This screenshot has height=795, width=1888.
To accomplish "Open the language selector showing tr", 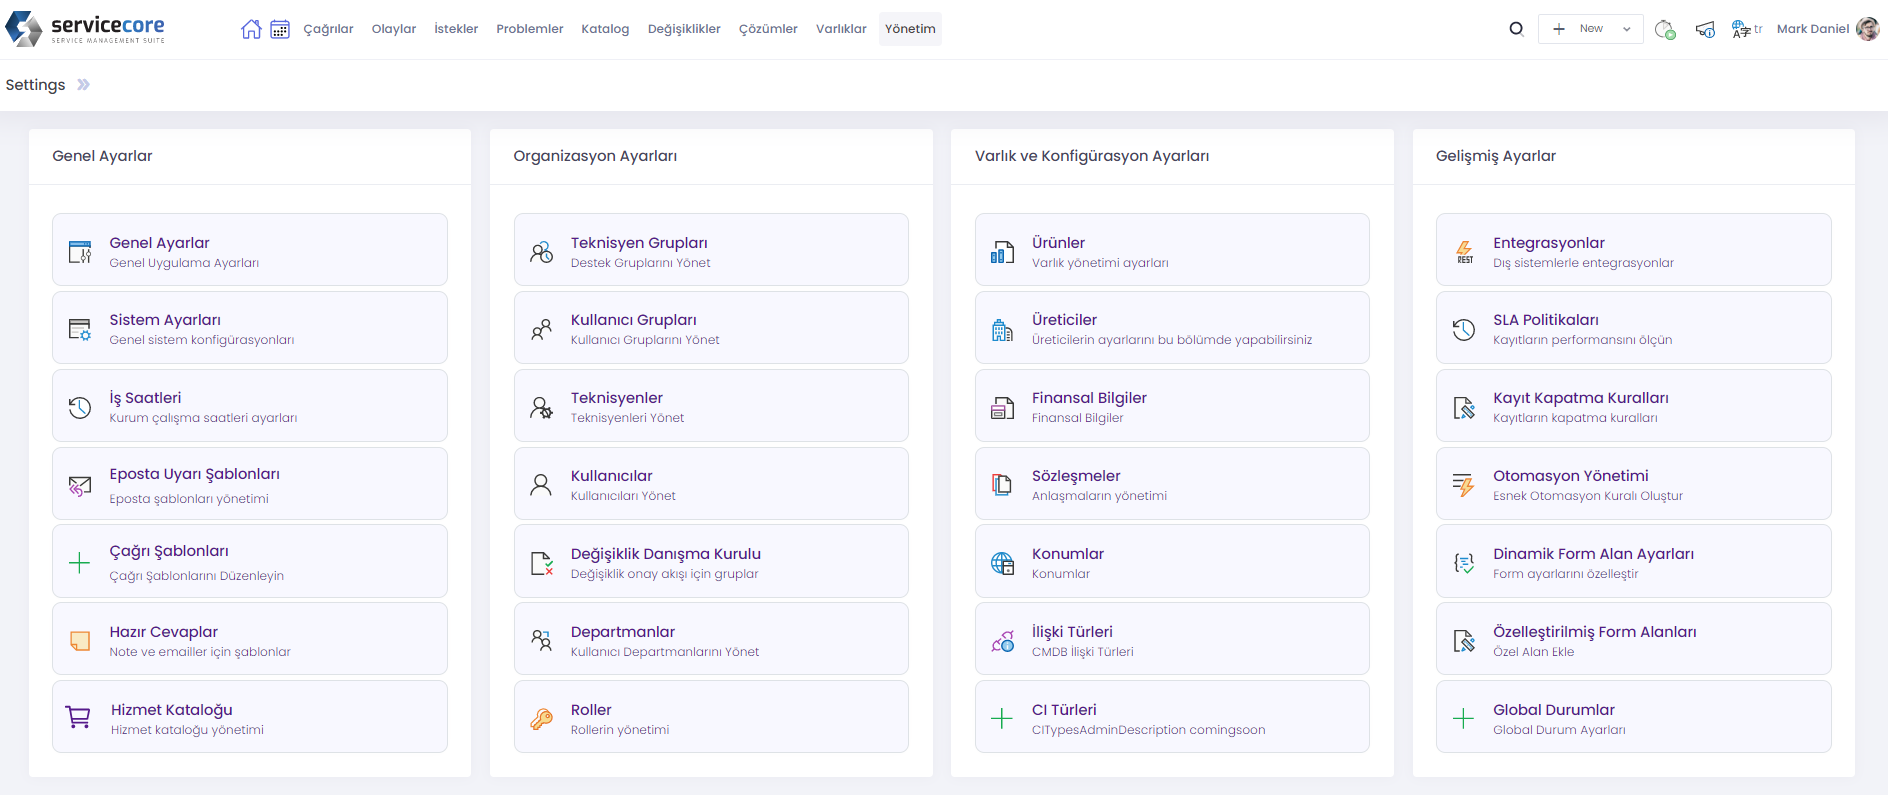I will 1747,29.
